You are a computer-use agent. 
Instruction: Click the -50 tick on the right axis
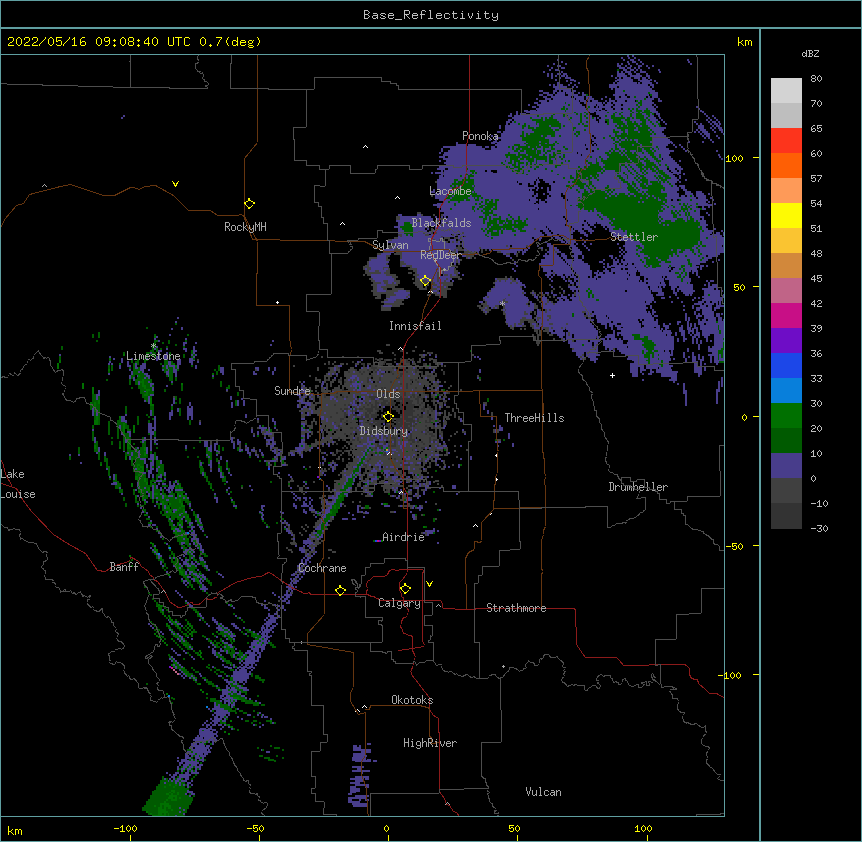point(733,546)
